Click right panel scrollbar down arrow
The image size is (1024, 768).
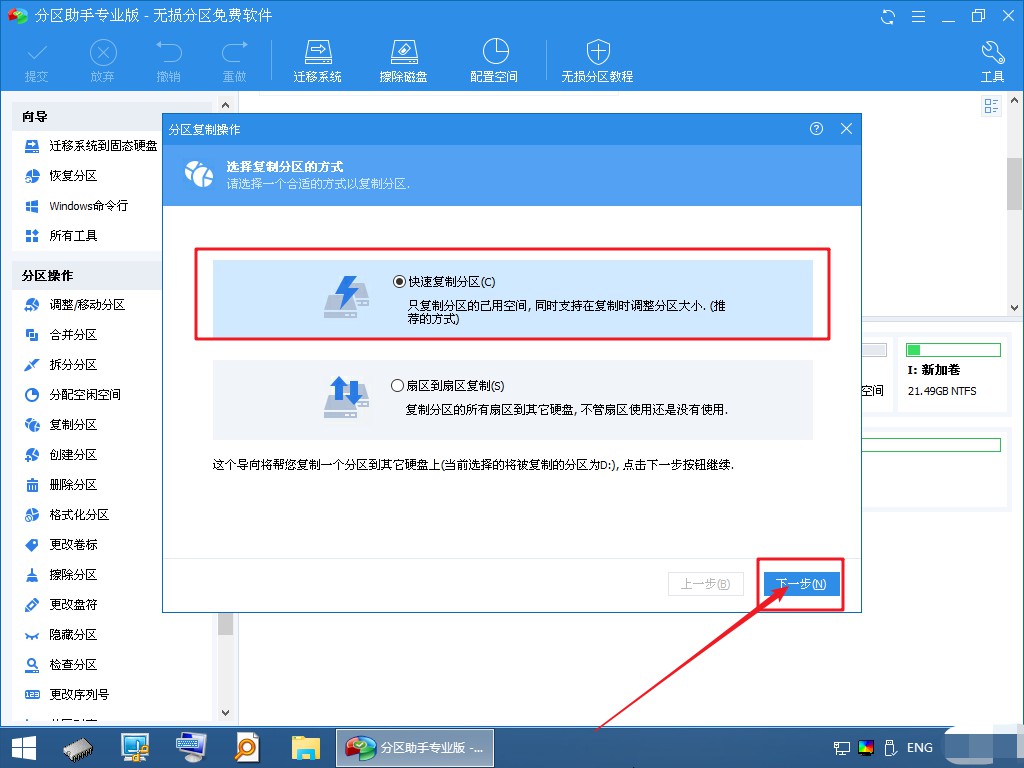coord(1014,307)
